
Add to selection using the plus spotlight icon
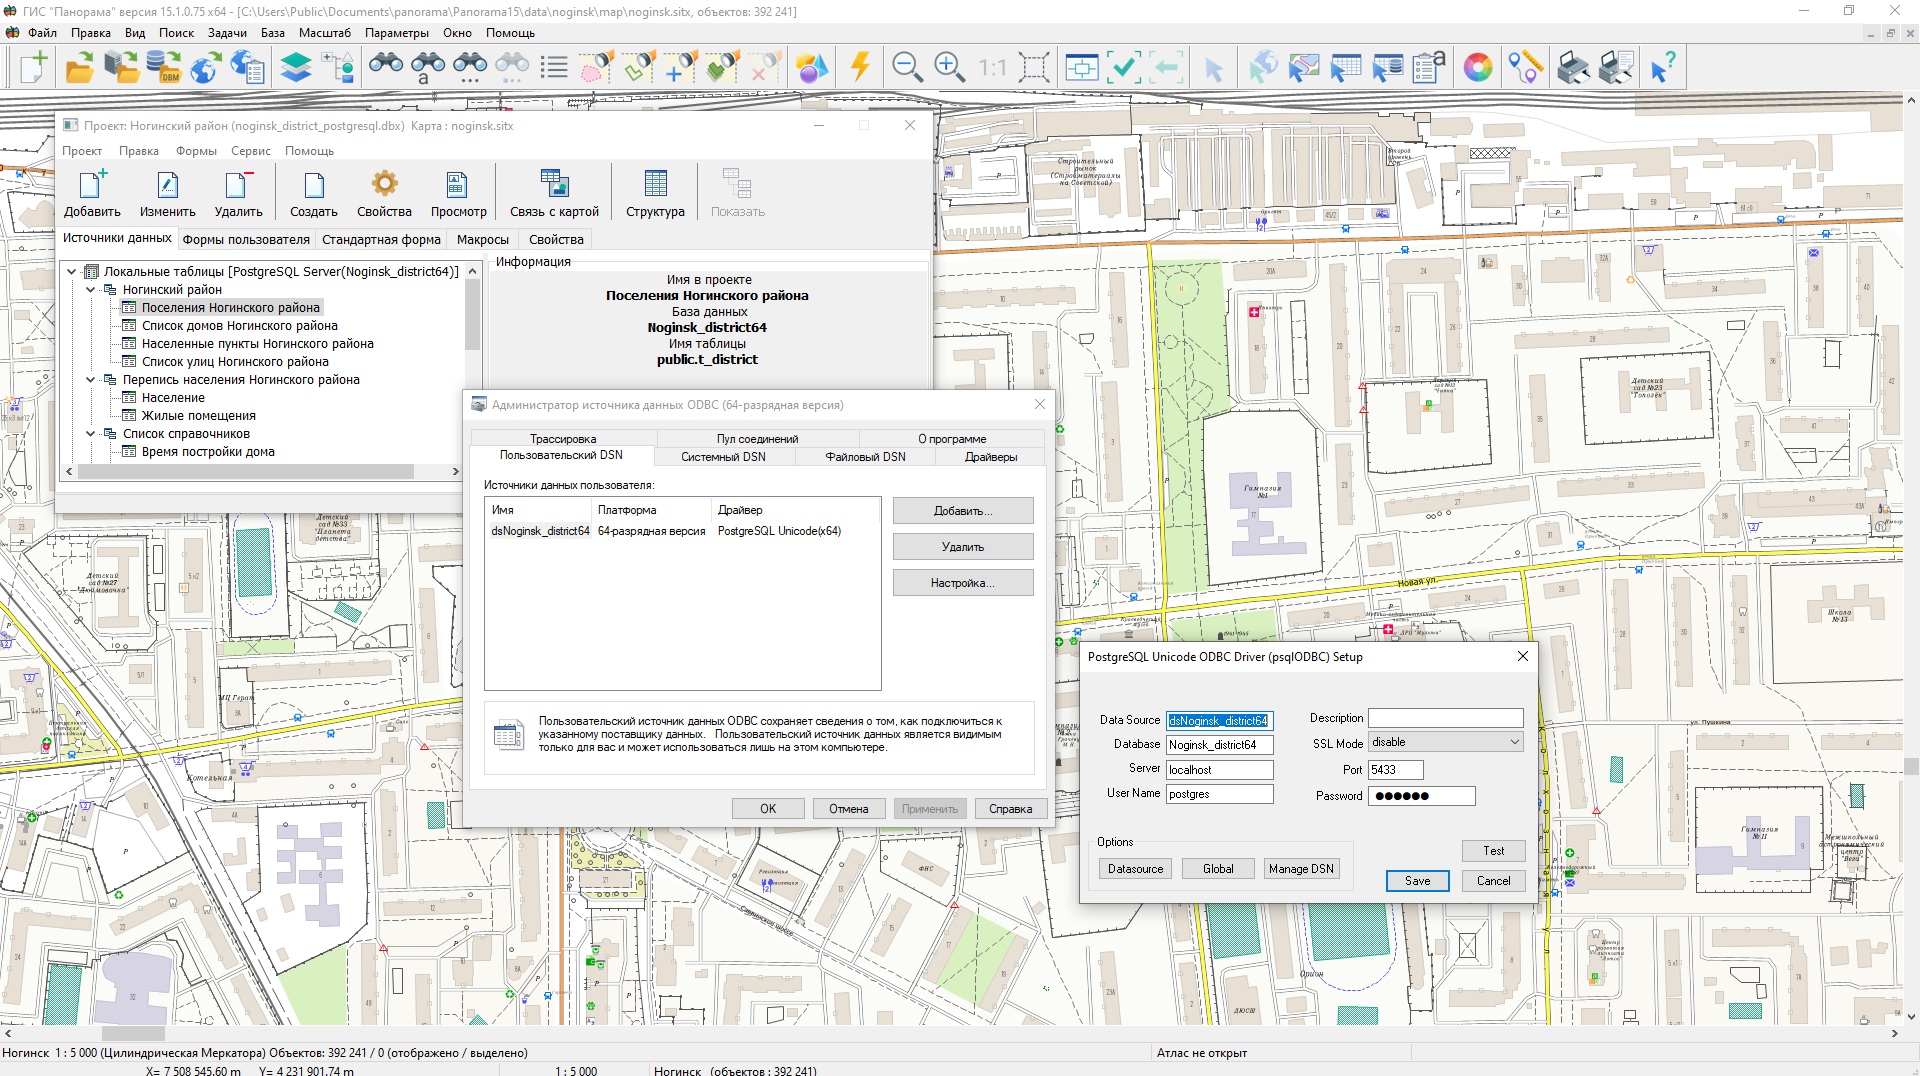pyautogui.click(x=680, y=68)
